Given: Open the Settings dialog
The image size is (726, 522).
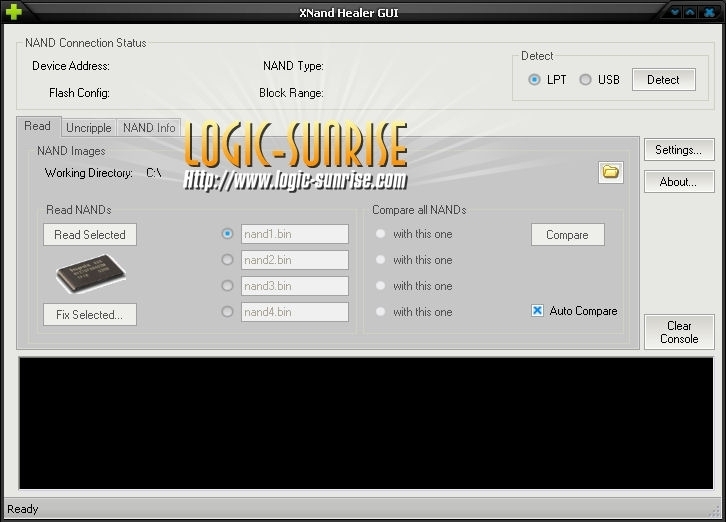Looking at the screenshot, I should (678, 150).
